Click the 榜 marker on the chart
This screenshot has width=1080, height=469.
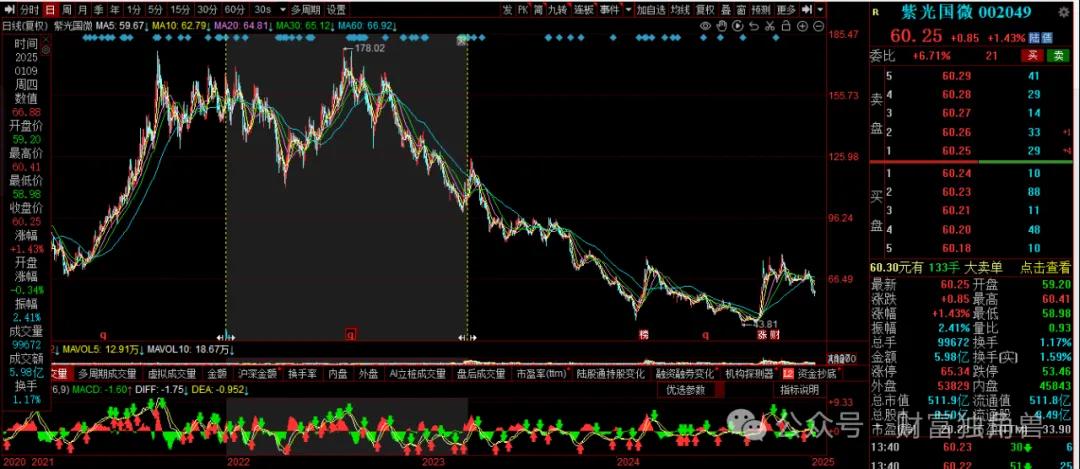pyautogui.click(x=643, y=335)
